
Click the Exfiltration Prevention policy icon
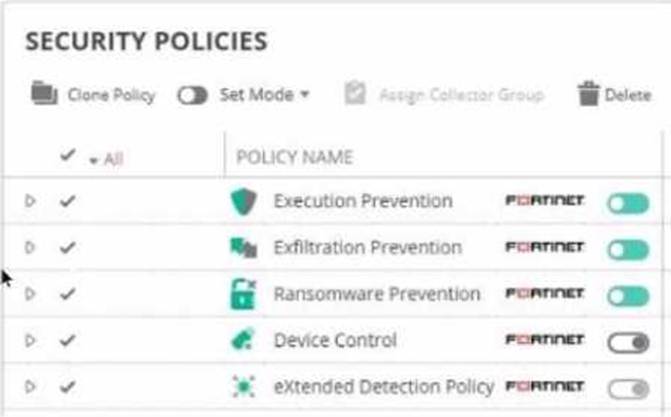243,248
